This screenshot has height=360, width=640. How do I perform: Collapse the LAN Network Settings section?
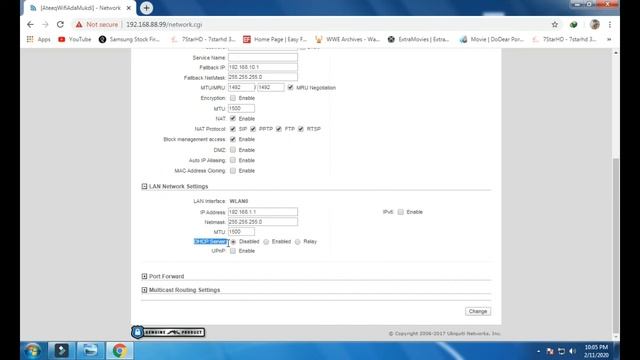[x=144, y=186]
